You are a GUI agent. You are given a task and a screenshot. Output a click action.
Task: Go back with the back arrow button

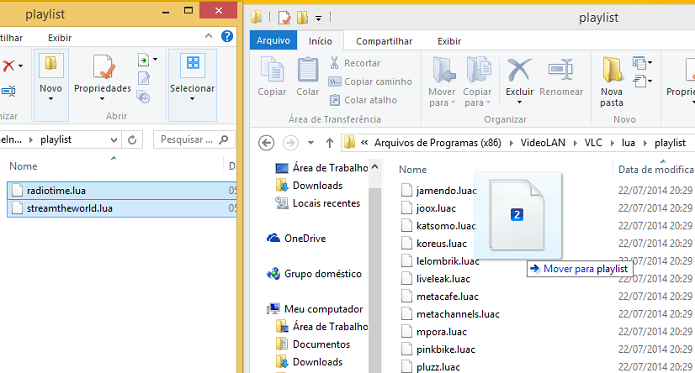(266, 143)
